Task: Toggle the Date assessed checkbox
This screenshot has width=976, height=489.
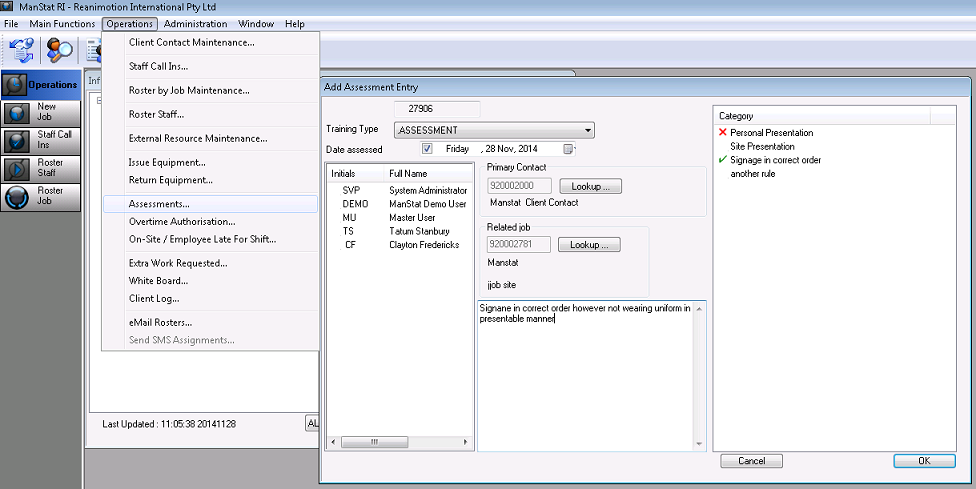Action: (x=427, y=149)
